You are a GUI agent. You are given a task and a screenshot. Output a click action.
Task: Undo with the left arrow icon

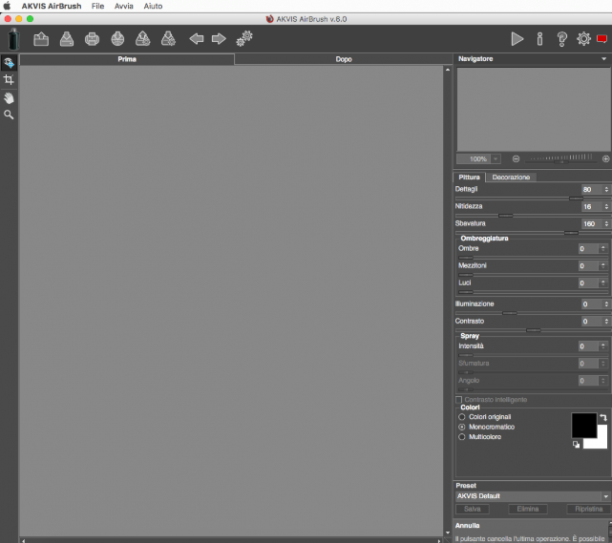click(x=196, y=39)
